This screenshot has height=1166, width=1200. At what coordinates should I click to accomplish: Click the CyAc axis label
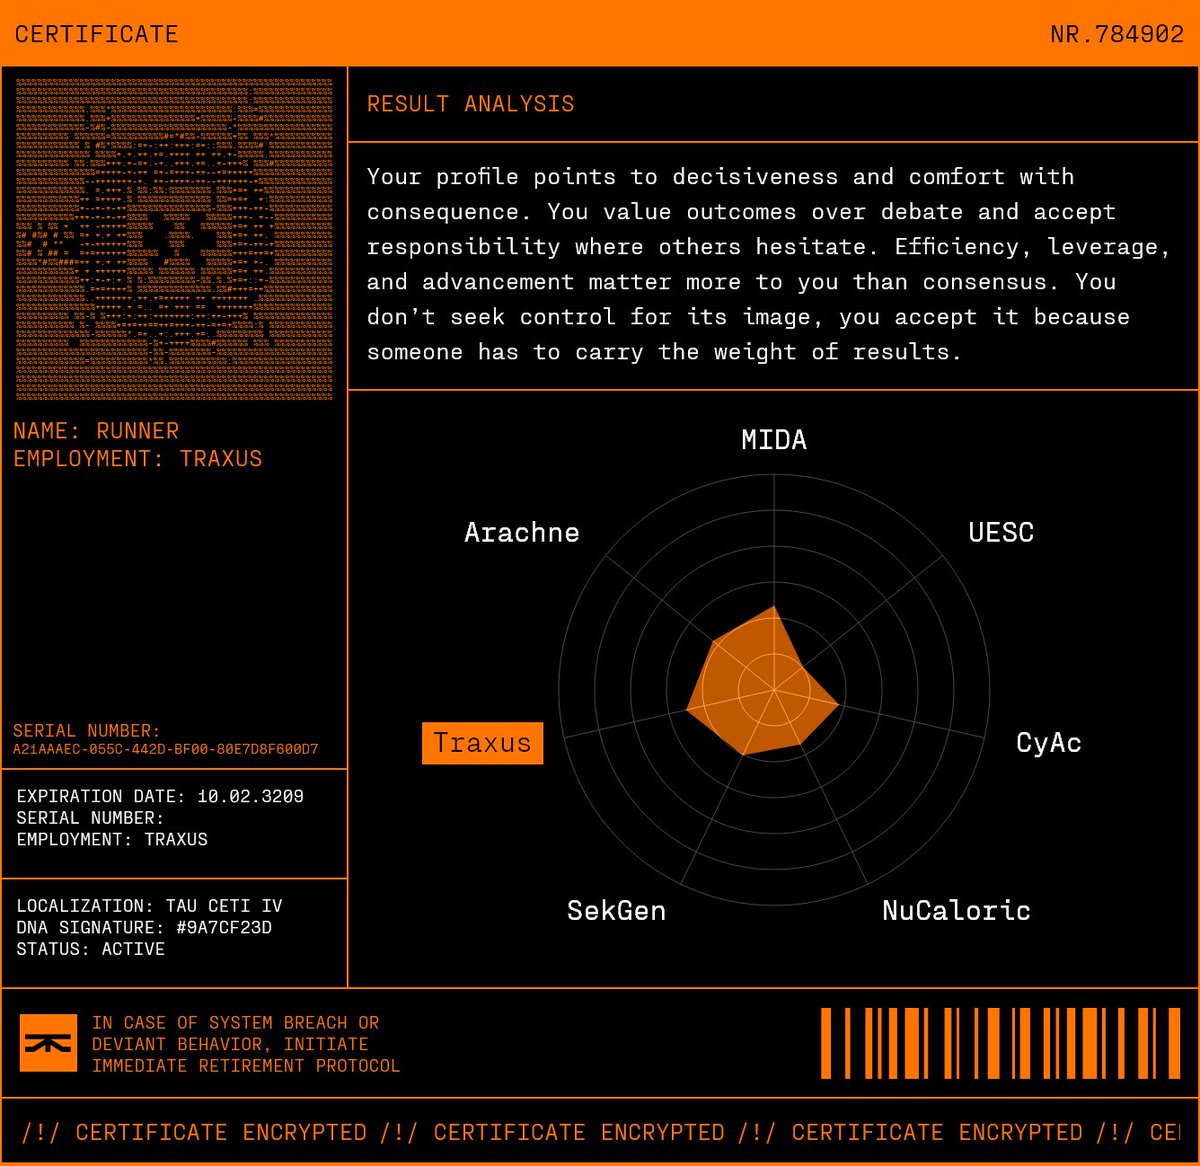pyautogui.click(x=1048, y=743)
